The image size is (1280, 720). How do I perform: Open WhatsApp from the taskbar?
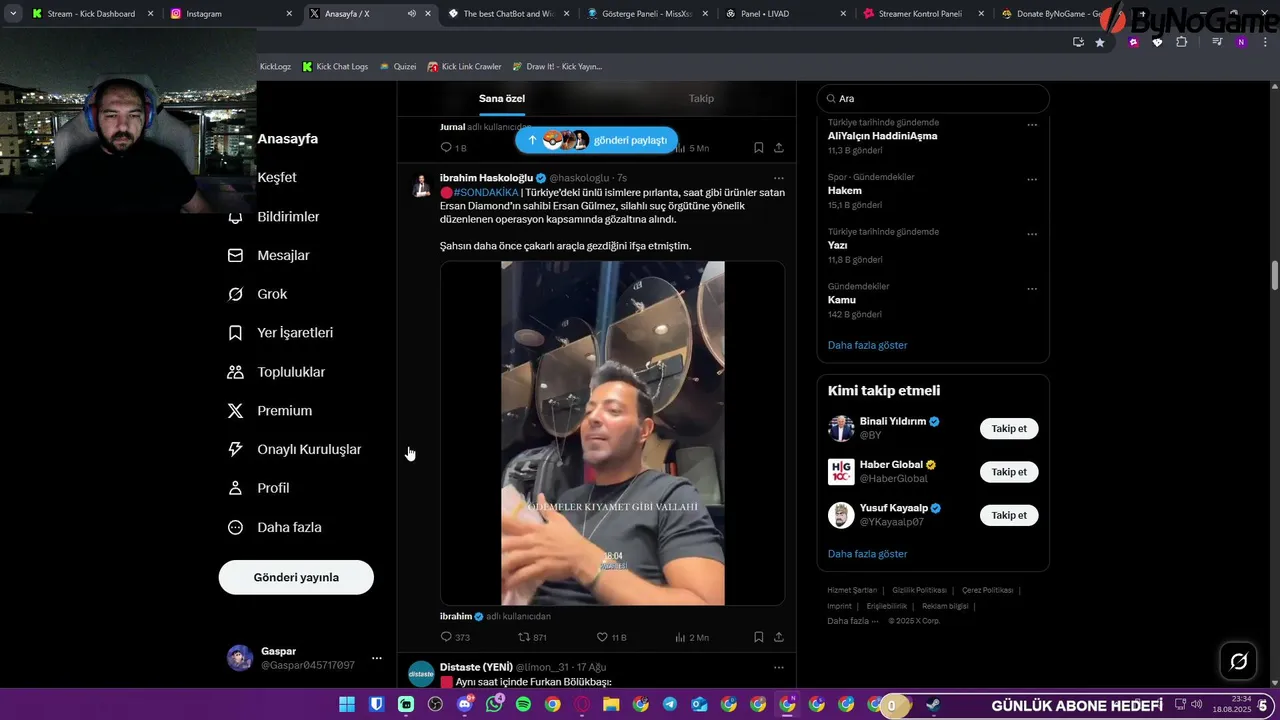[494, 704]
